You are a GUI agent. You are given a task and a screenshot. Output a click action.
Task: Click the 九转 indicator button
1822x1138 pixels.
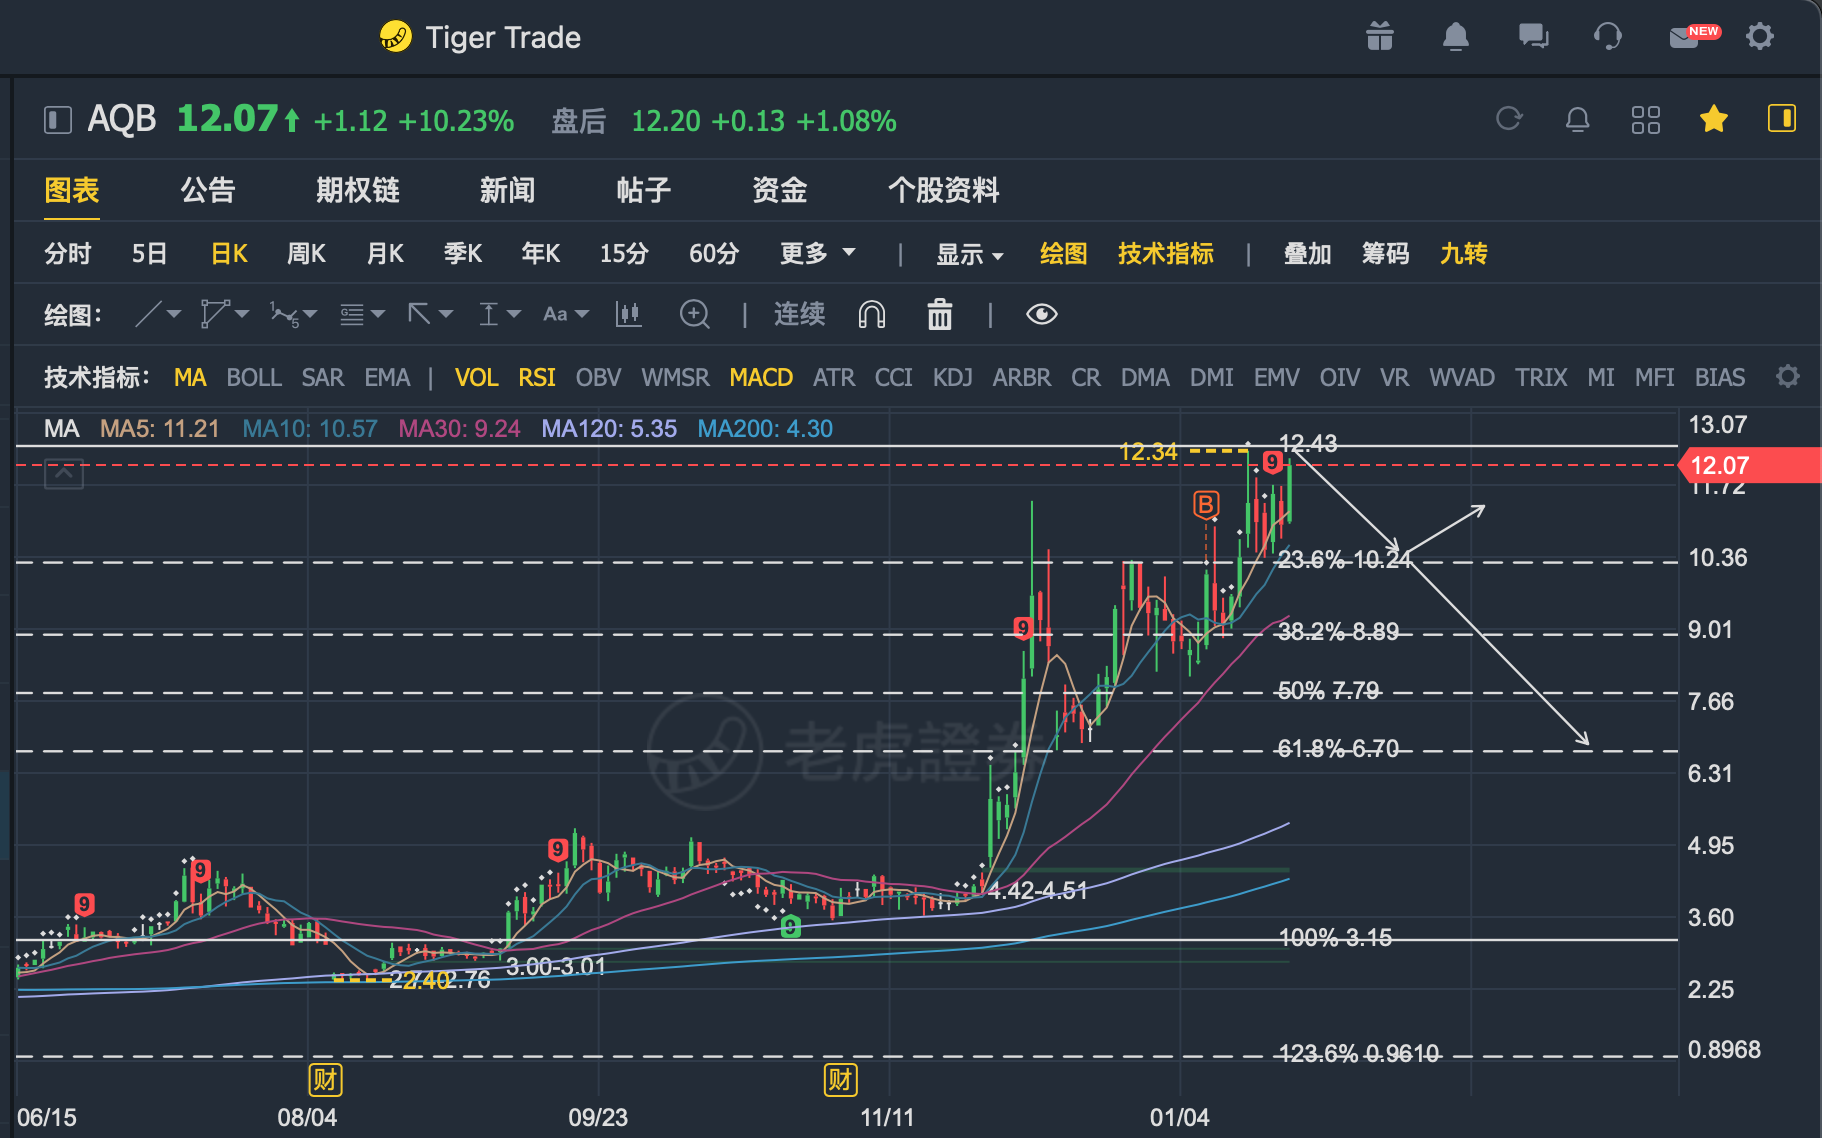1463,253
